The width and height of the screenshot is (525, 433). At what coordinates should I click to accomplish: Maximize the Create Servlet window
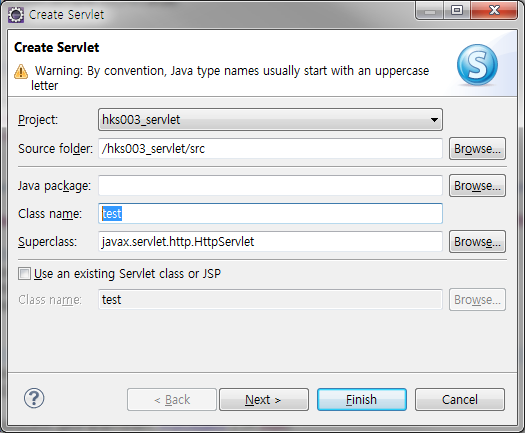tap(457, 10)
